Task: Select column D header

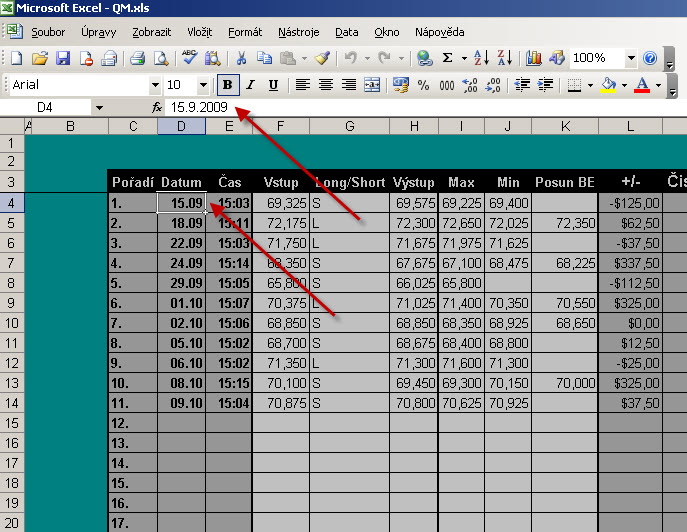Action: point(181,126)
